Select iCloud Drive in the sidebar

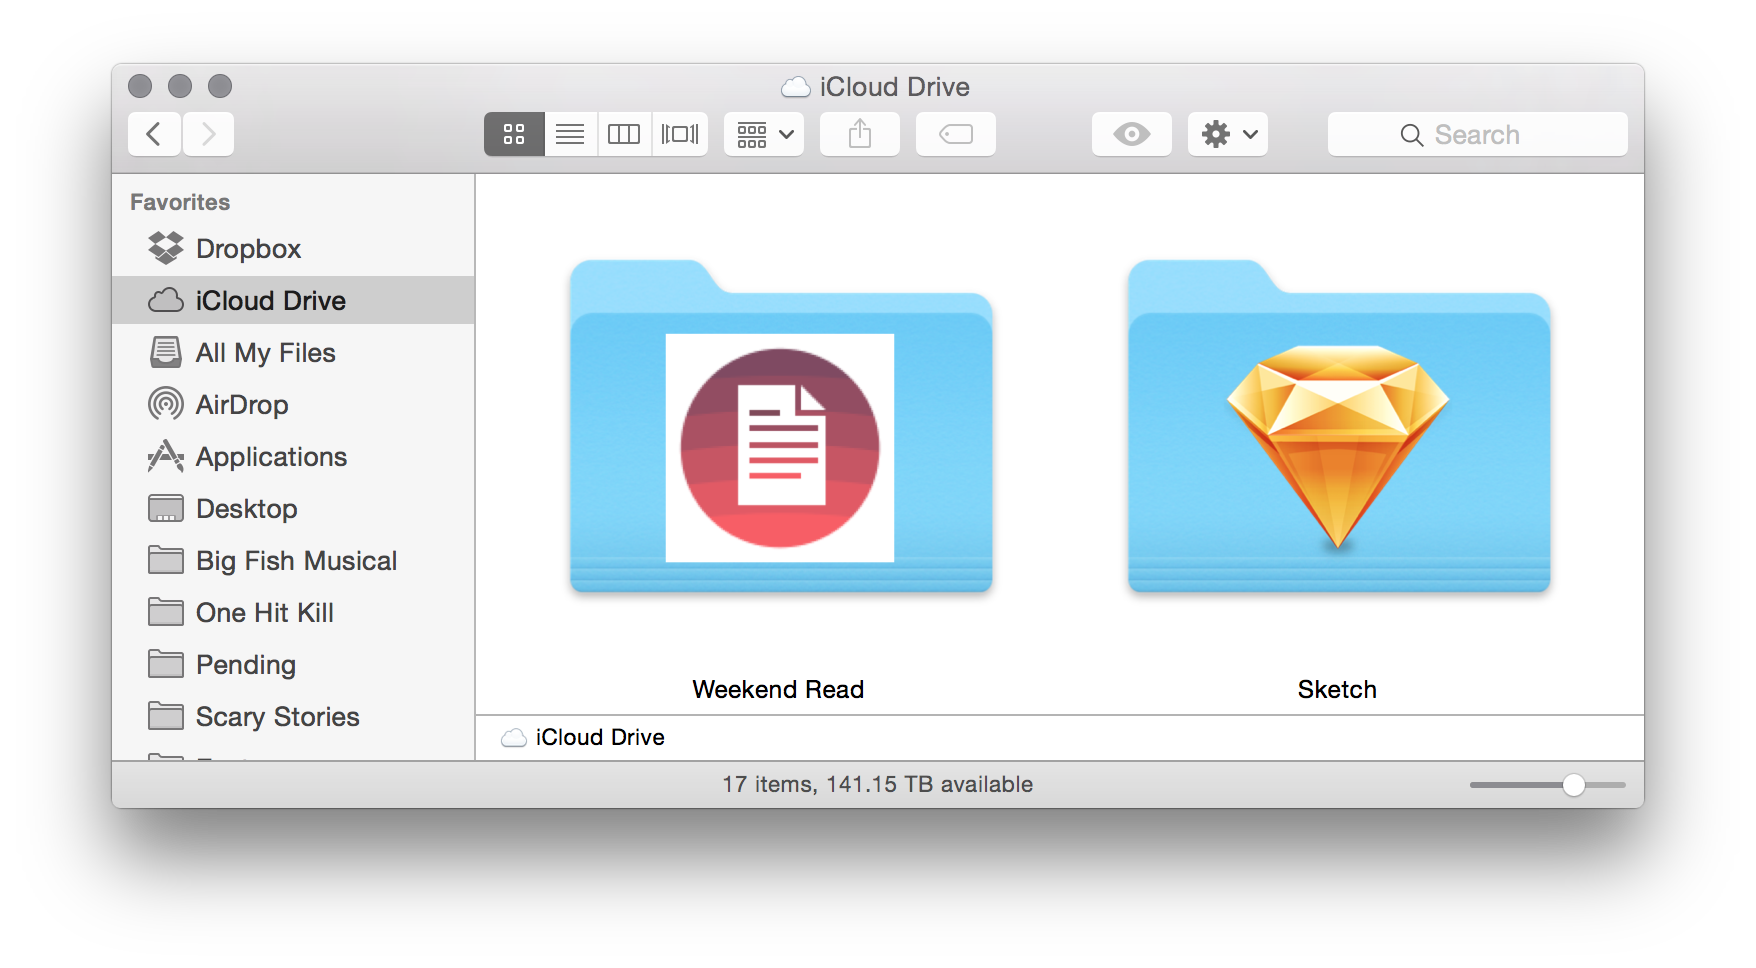pos(293,300)
